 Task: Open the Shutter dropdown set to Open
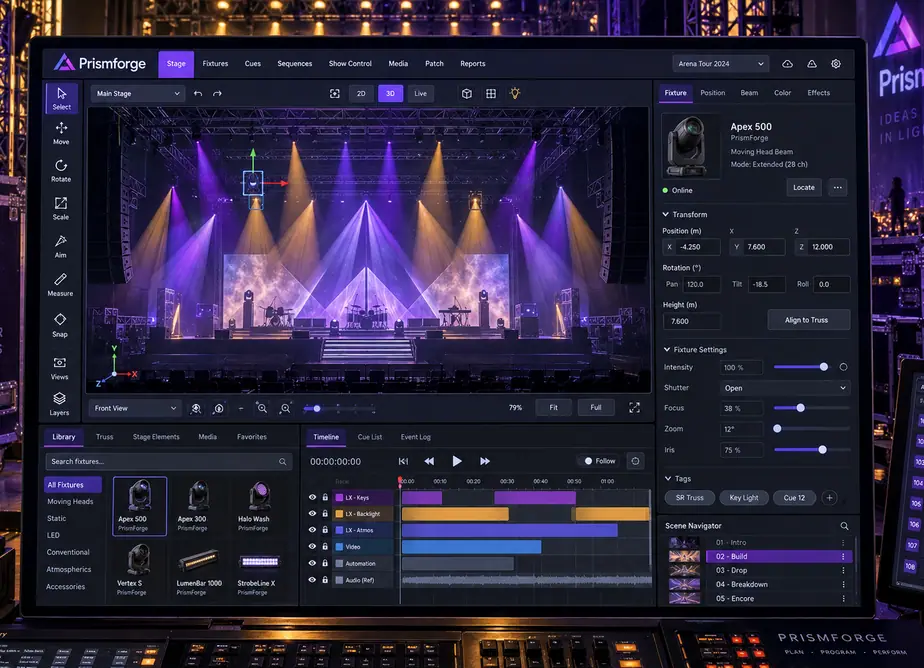[x=784, y=388]
